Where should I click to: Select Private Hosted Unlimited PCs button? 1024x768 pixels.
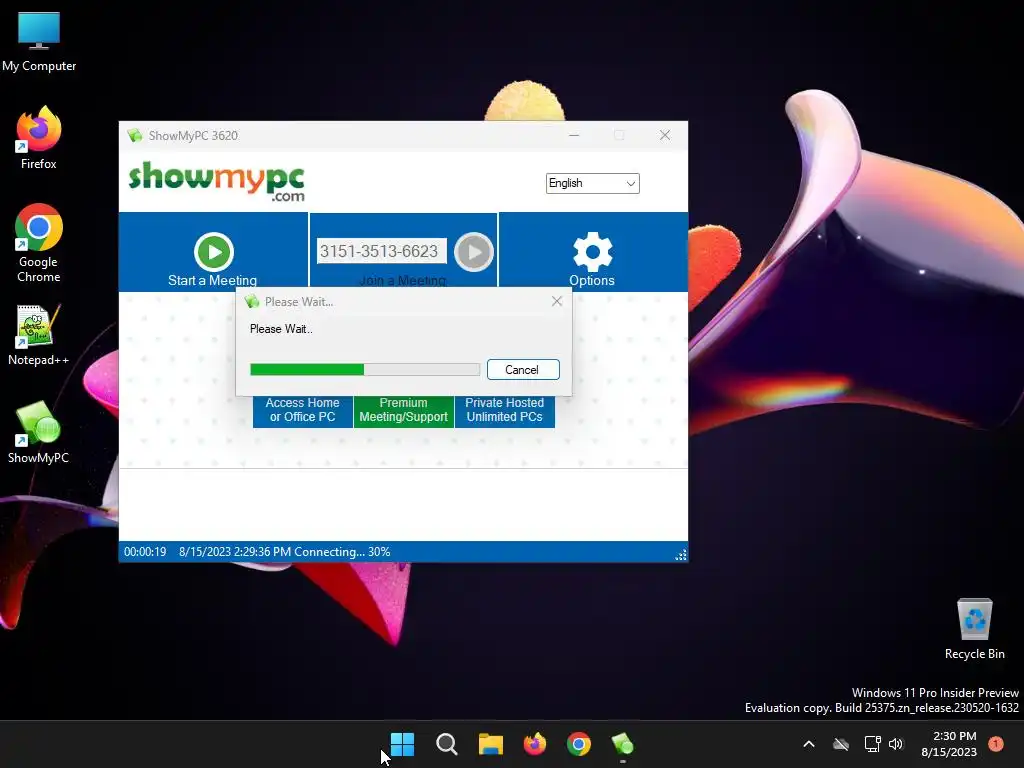pos(504,410)
